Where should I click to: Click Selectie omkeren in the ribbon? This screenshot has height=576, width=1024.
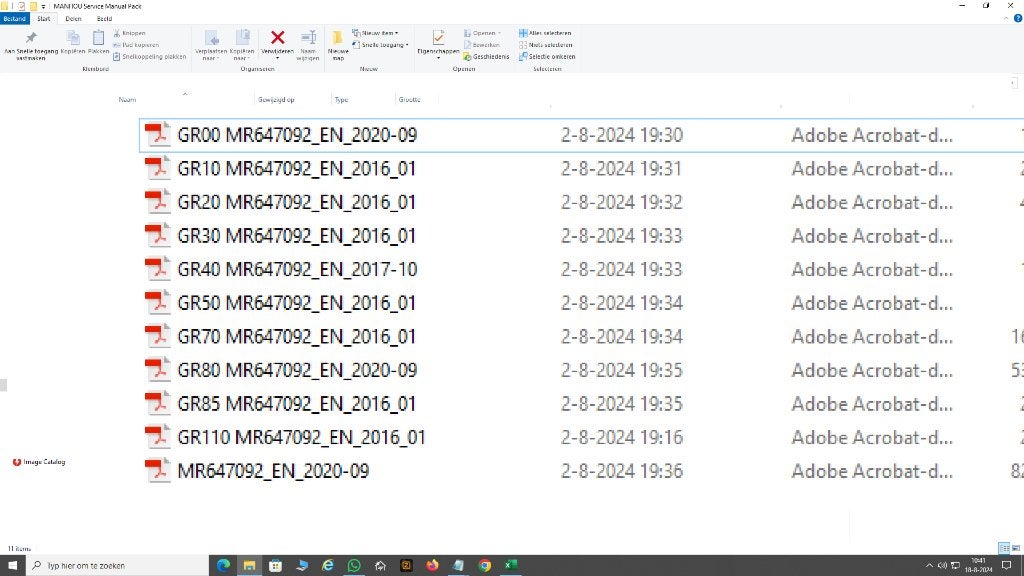coord(547,57)
